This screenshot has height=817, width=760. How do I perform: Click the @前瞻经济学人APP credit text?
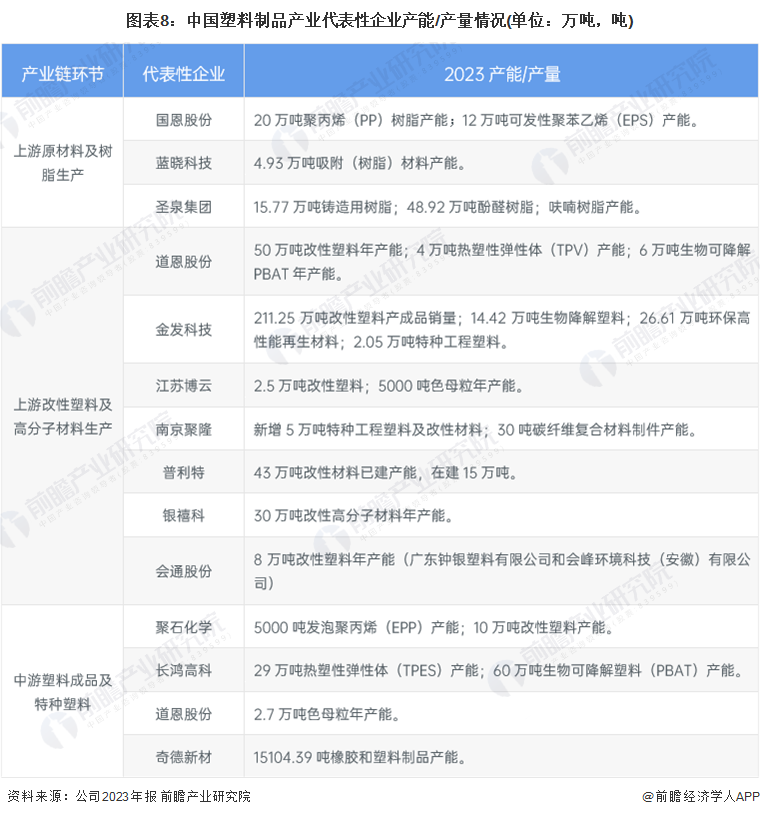[701, 796]
